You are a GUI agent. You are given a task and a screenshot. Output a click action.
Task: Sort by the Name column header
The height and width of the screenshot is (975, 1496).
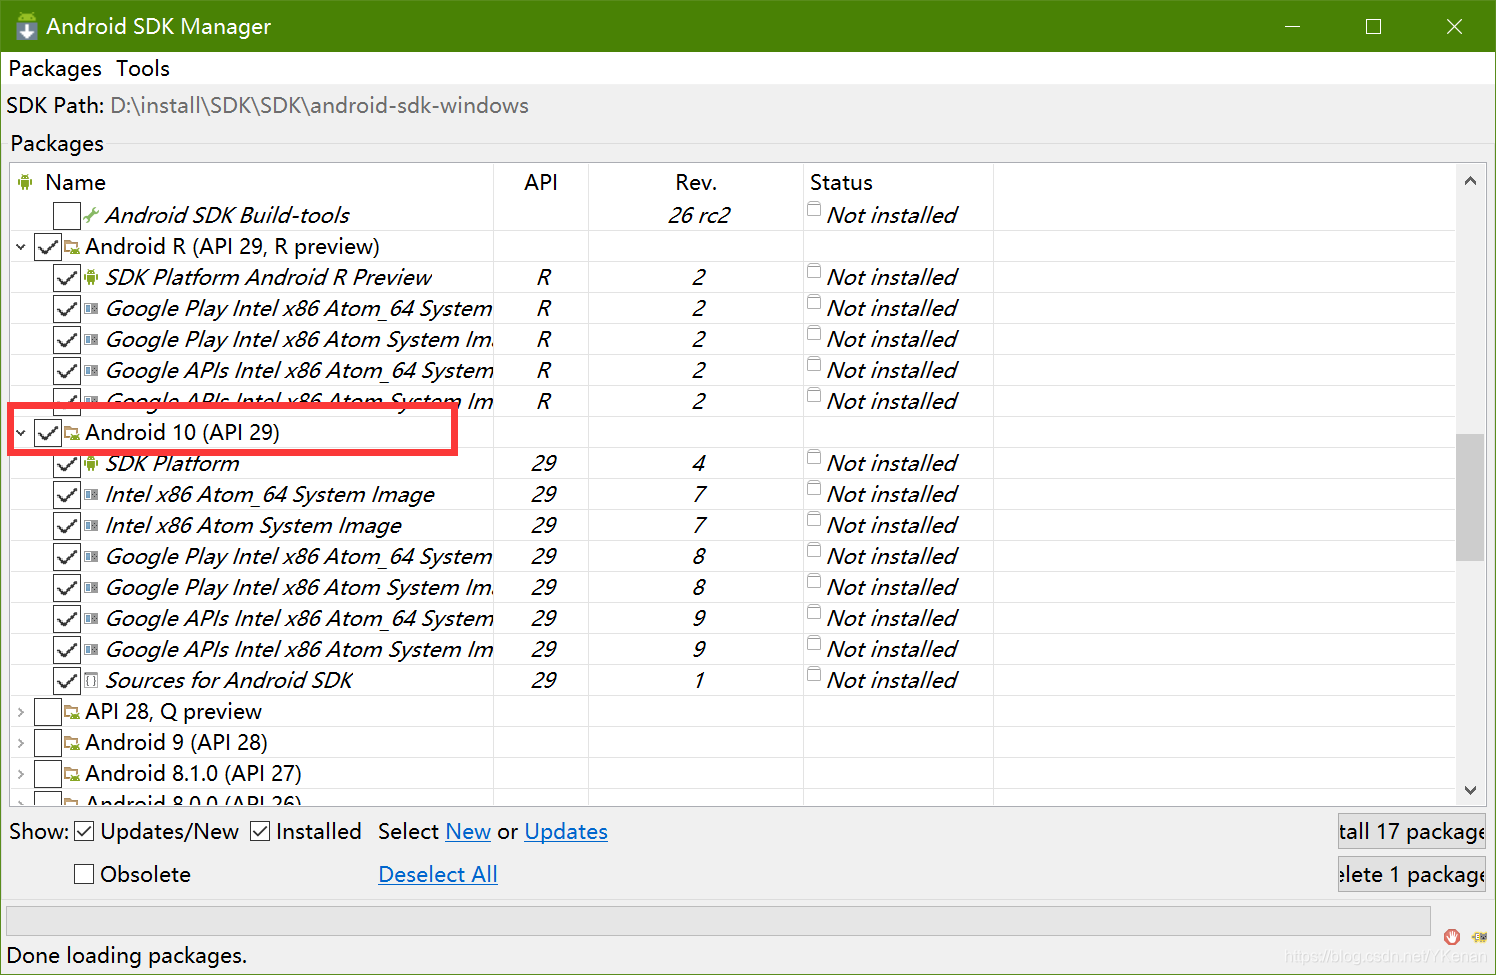[252, 182]
